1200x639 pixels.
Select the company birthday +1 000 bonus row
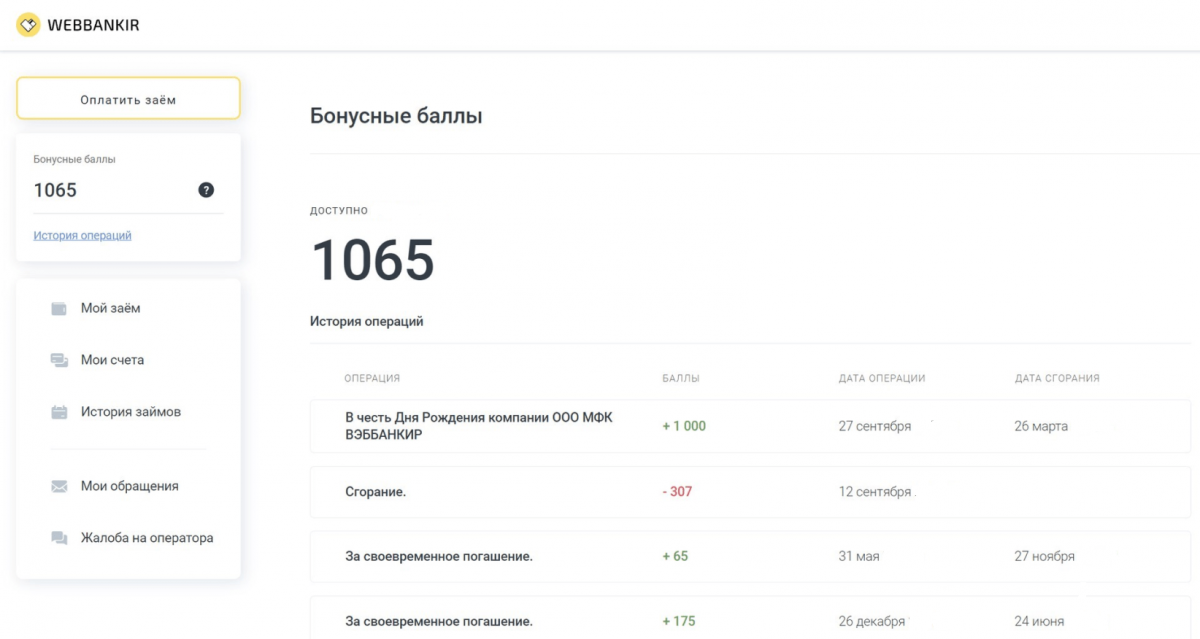(x=750, y=426)
